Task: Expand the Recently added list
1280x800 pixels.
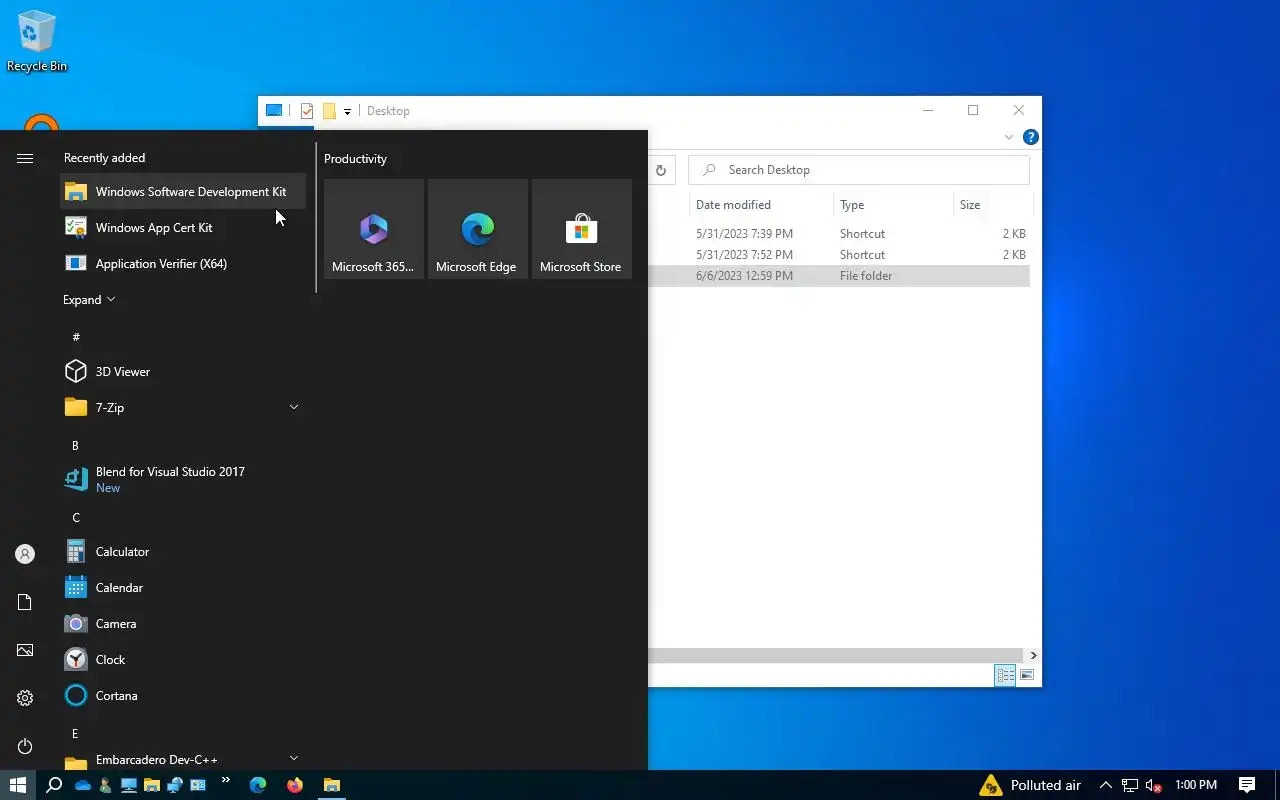Action: tap(89, 300)
